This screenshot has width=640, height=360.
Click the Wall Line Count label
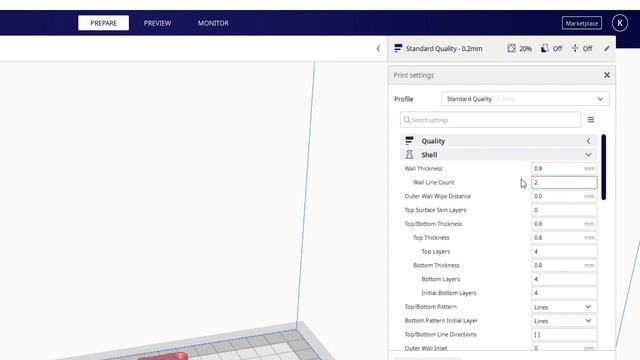coord(433,182)
